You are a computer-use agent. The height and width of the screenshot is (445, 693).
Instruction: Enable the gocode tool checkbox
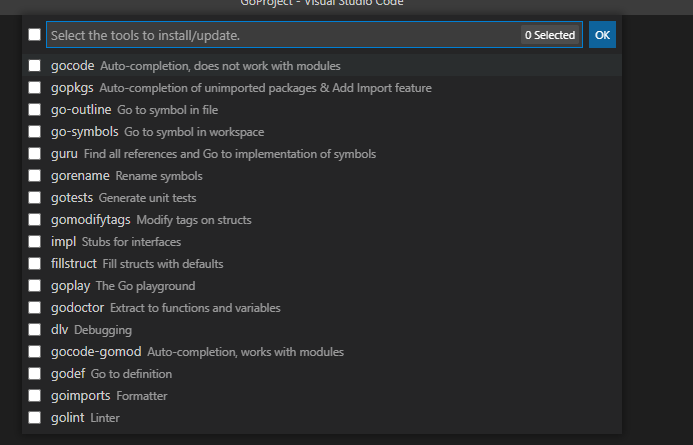pyautogui.click(x=35, y=66)
